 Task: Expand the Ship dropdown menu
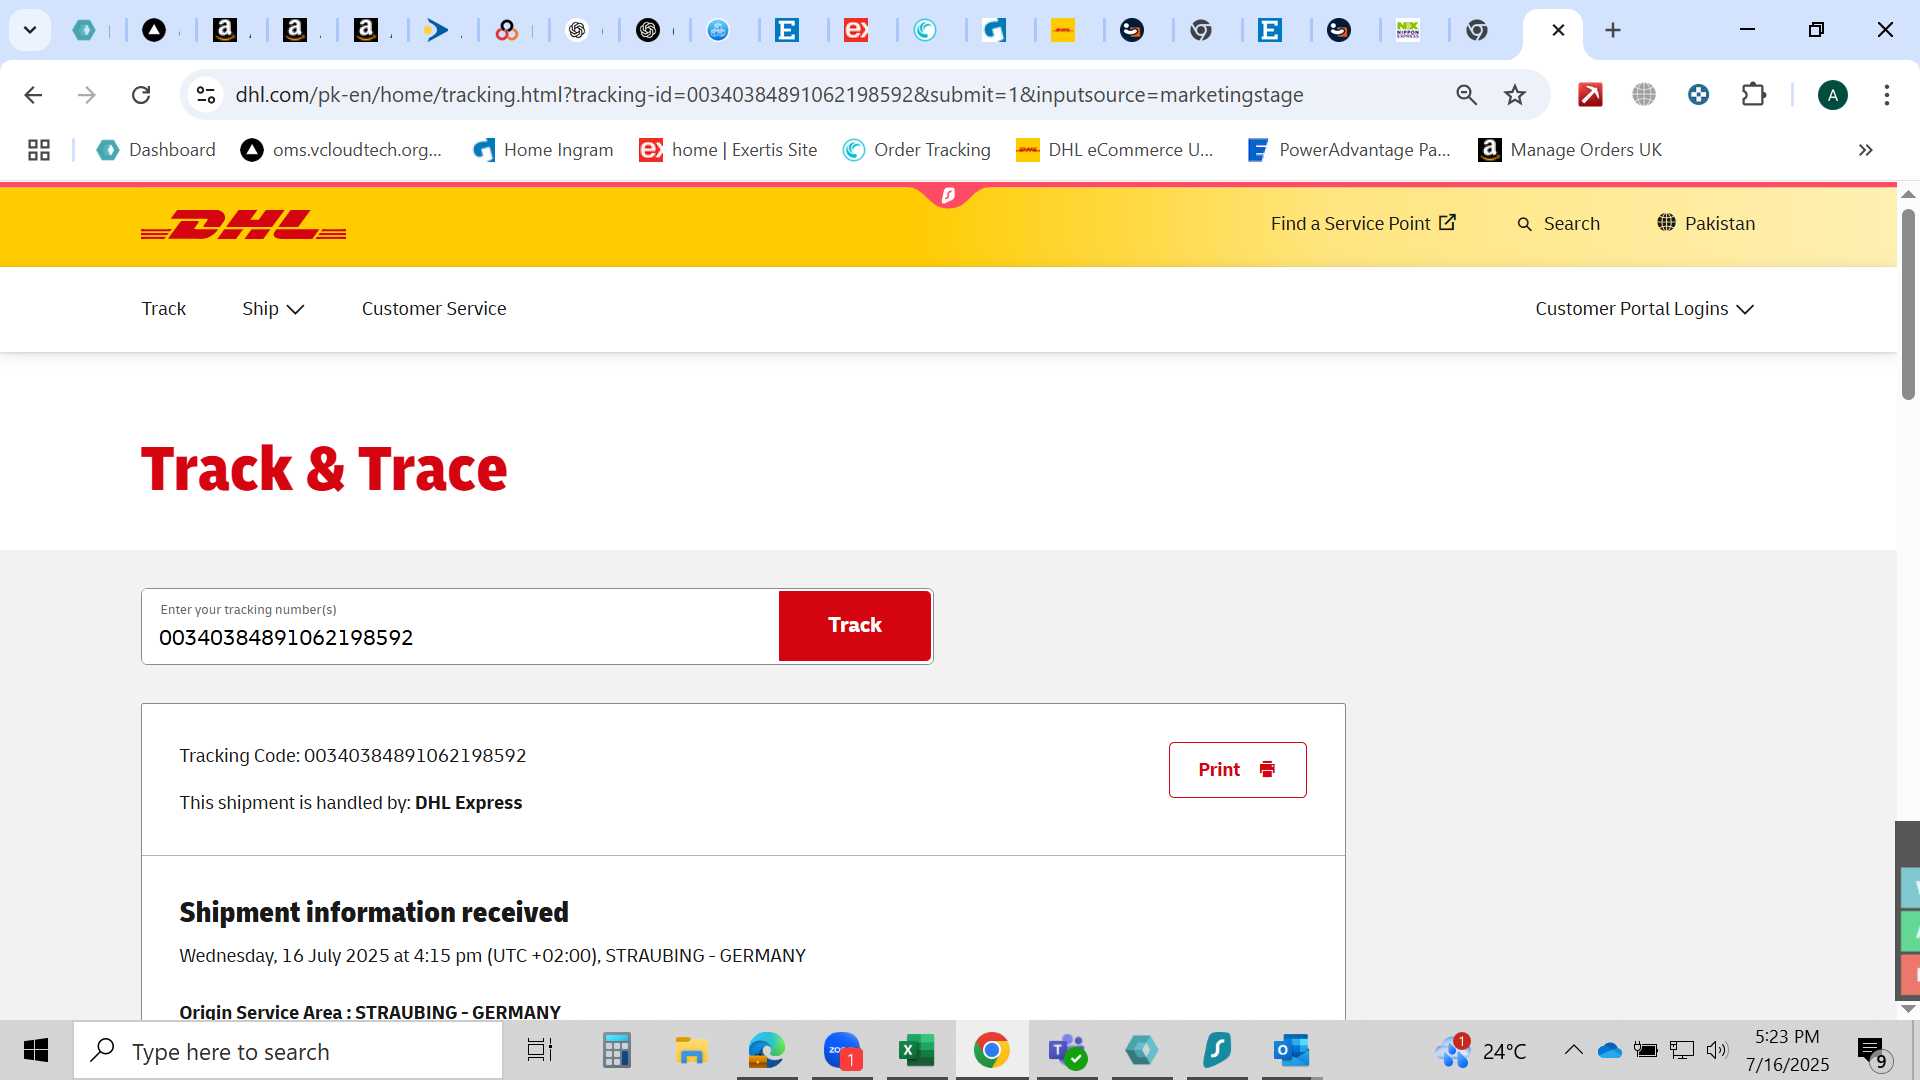[x=273, y=309]
